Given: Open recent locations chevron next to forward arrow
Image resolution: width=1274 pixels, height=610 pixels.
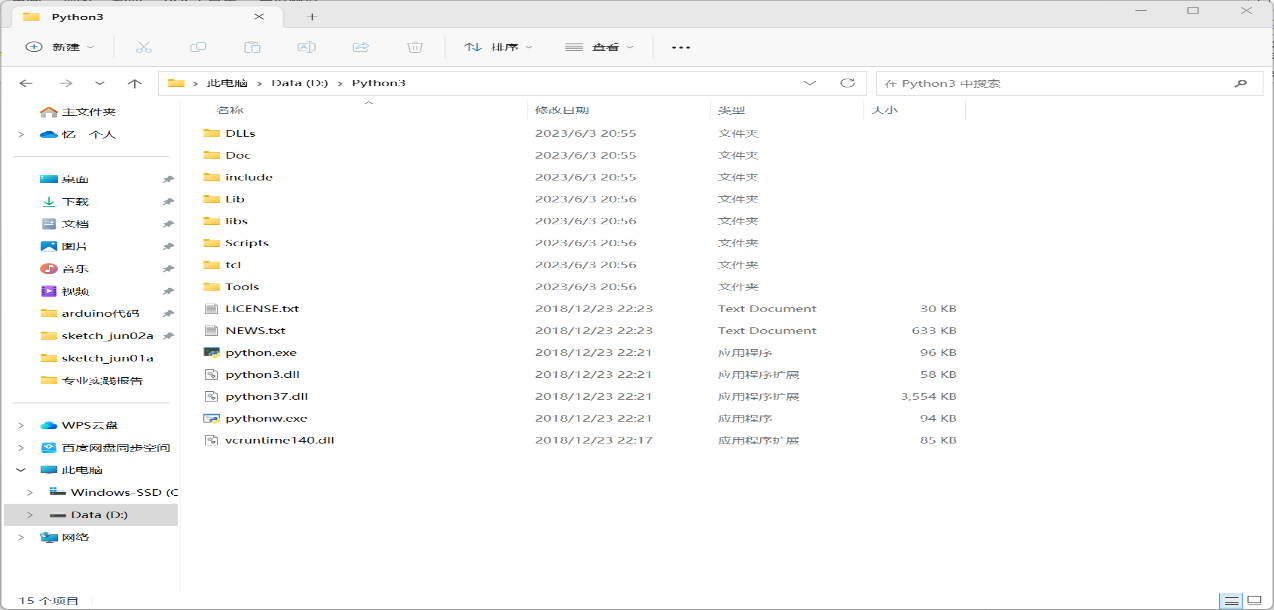Looking at the screenshot, I should (99, 83).
